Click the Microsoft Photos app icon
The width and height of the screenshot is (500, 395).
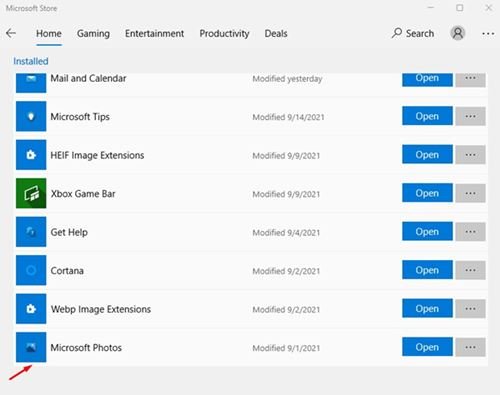click(x=31, y=347)
